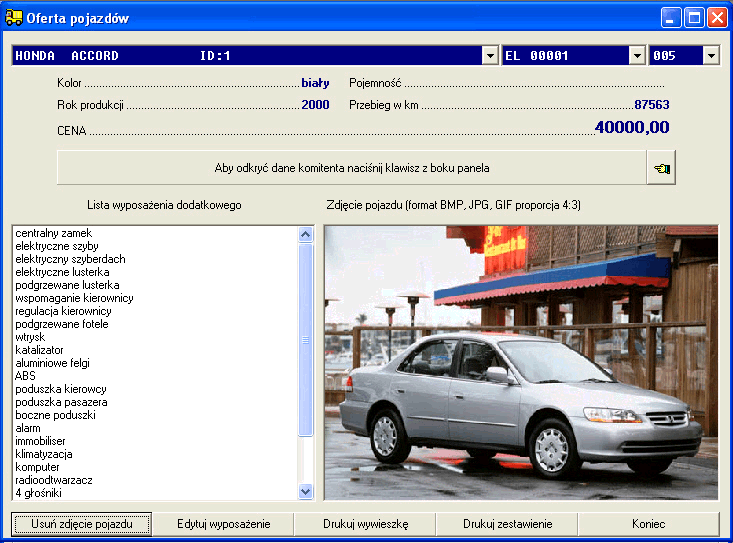Minimize the Oferta pojazdów window

tap(669, 18)
